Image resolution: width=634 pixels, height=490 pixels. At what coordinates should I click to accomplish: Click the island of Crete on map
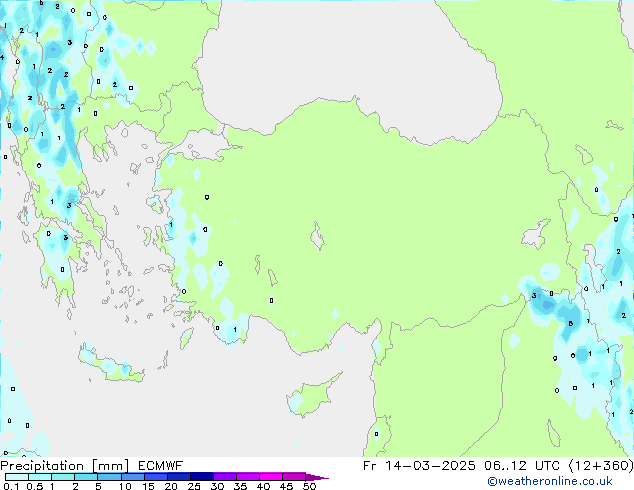point(111,364)
